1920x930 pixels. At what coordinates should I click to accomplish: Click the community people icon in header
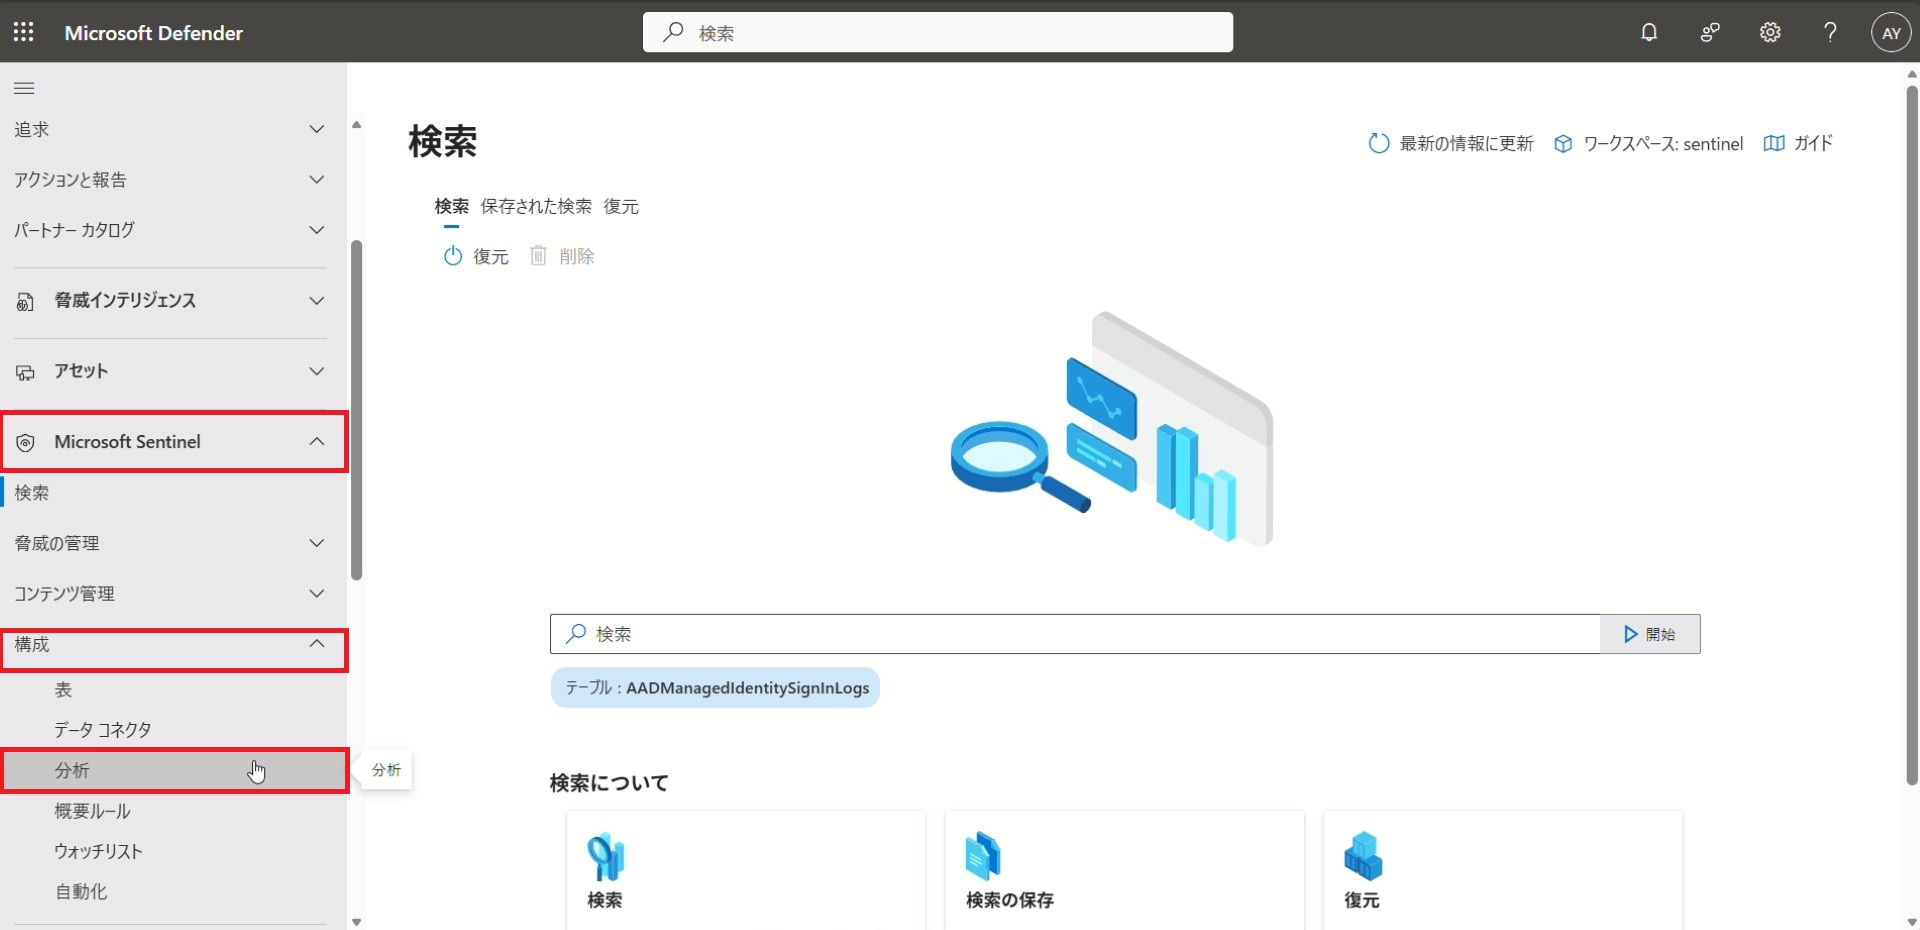pyautogui.click(x=1710, y=32)
